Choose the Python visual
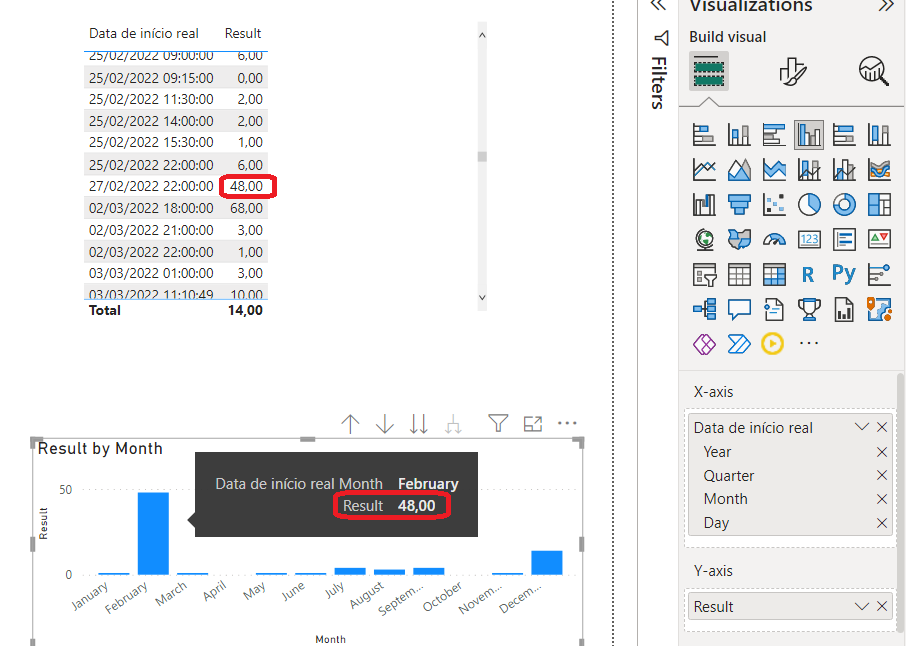Image resolution: width=906 pixels, height=646 pixels. pyautogui.click(x=844, y=273)
